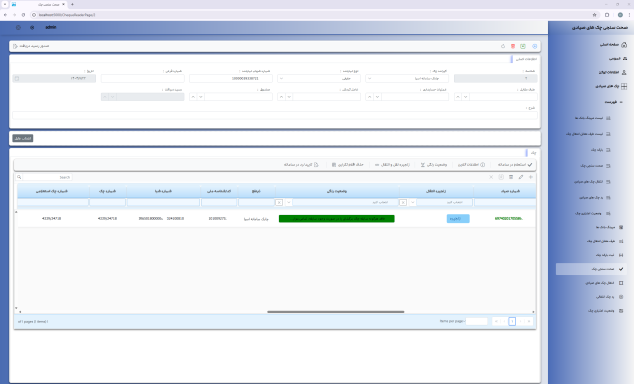Open the browser extensions icon
The height and width of the screenshot is (384, 634).
[607, 15]
